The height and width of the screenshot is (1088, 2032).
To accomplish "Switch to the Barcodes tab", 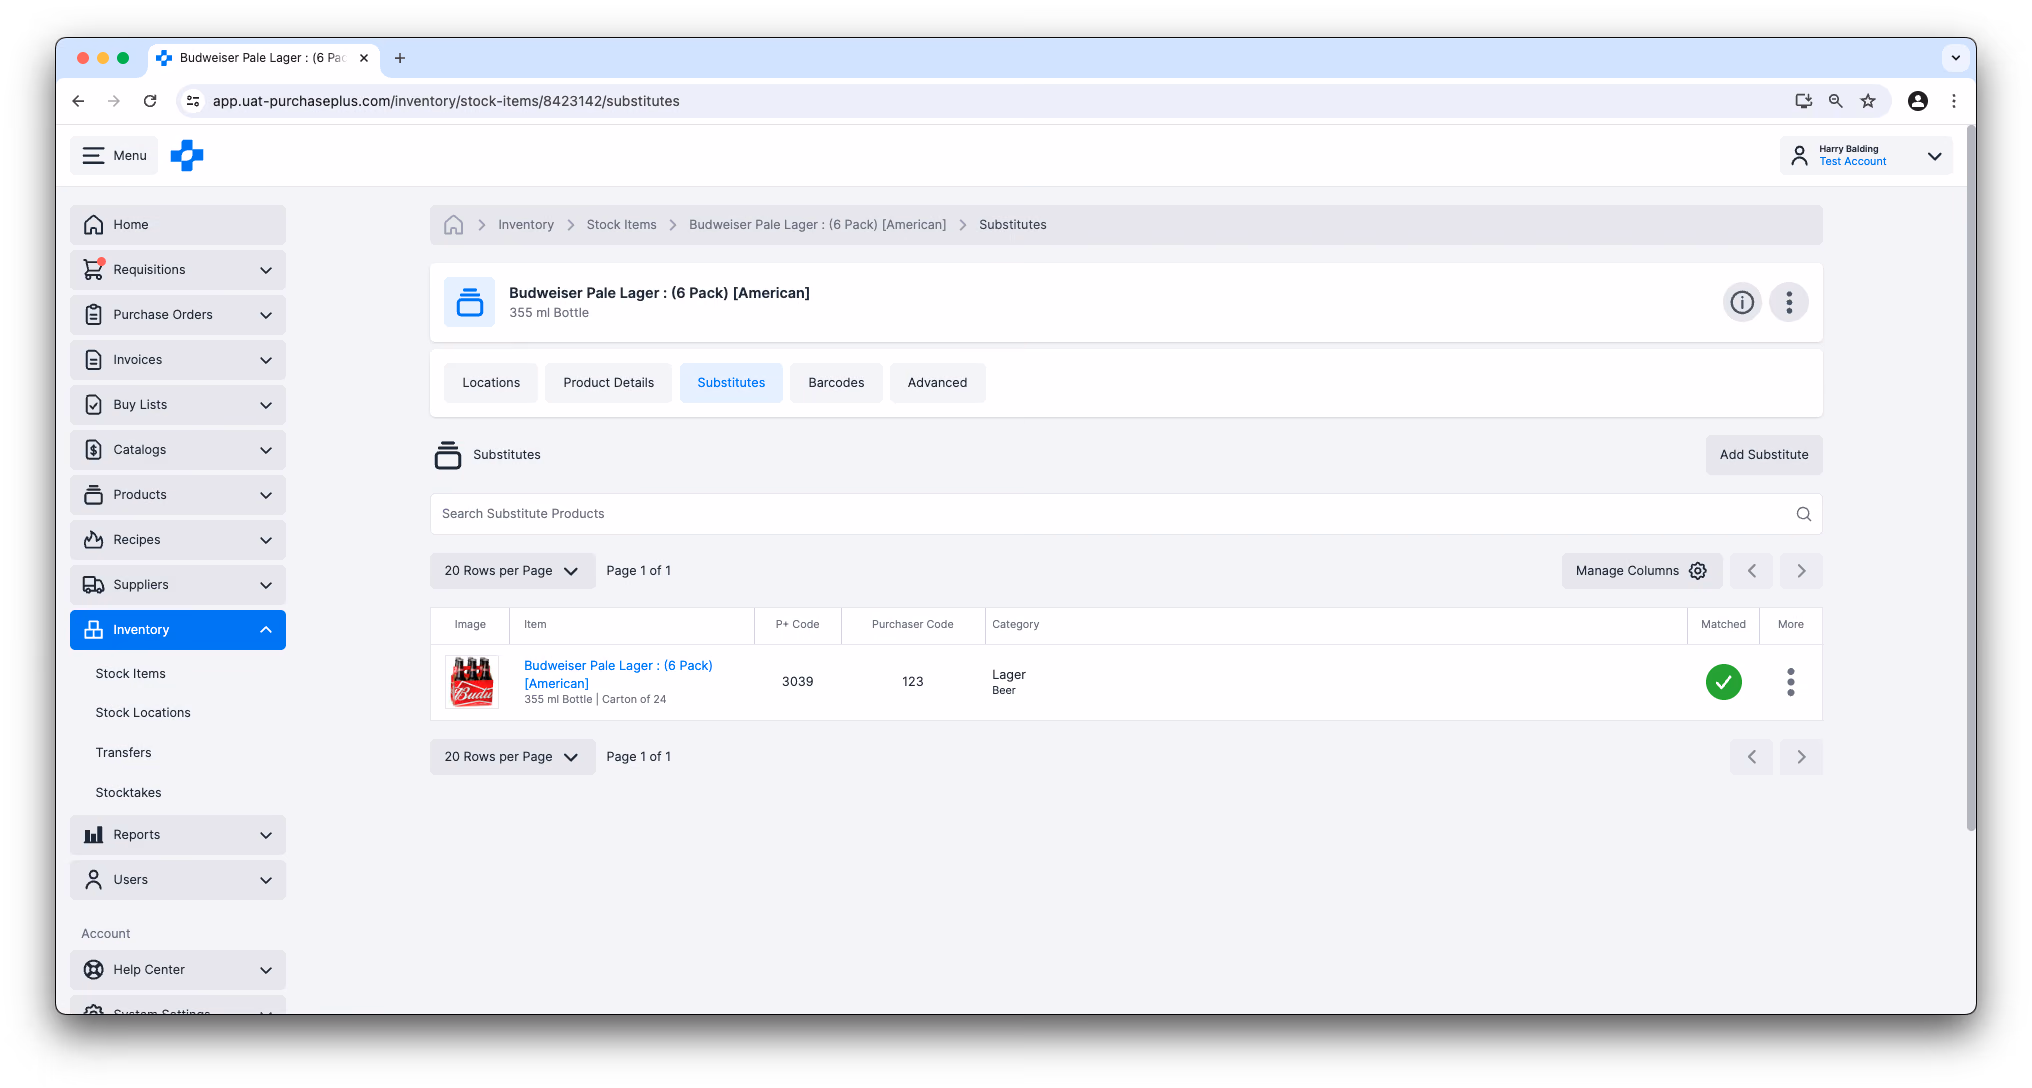I will click(x=836, y=383).
